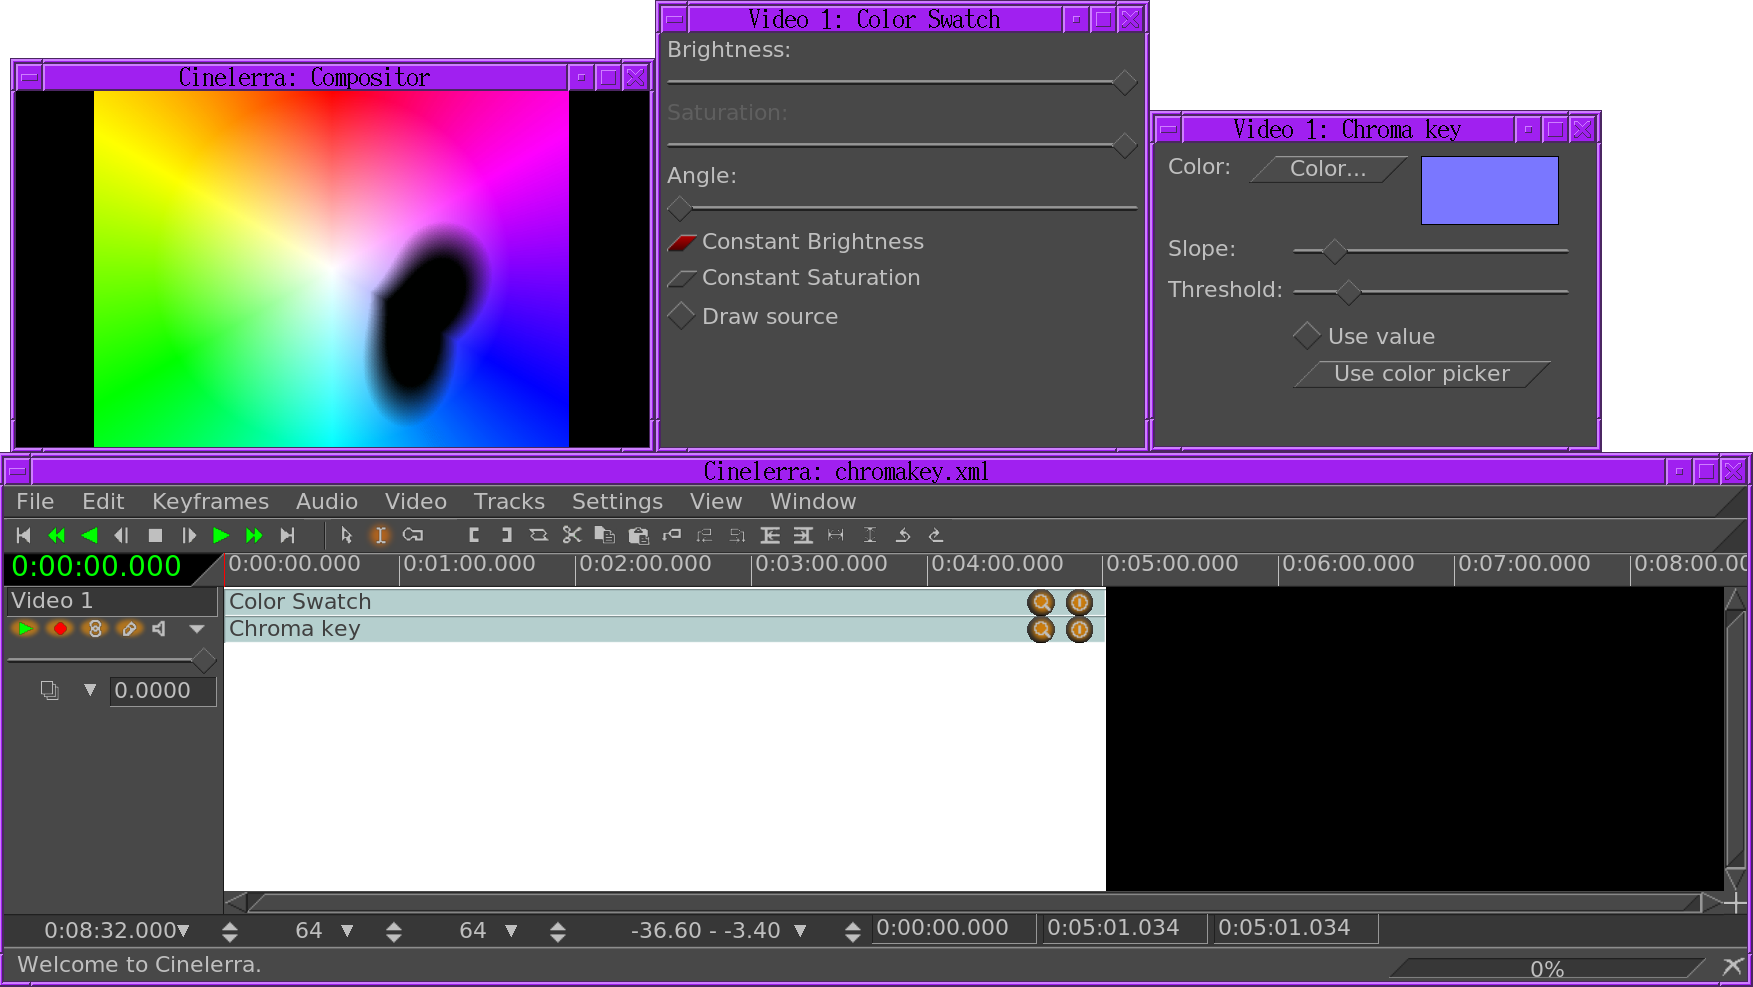Open the overlay mode dropdown on Video 1

tap(90, 690)
